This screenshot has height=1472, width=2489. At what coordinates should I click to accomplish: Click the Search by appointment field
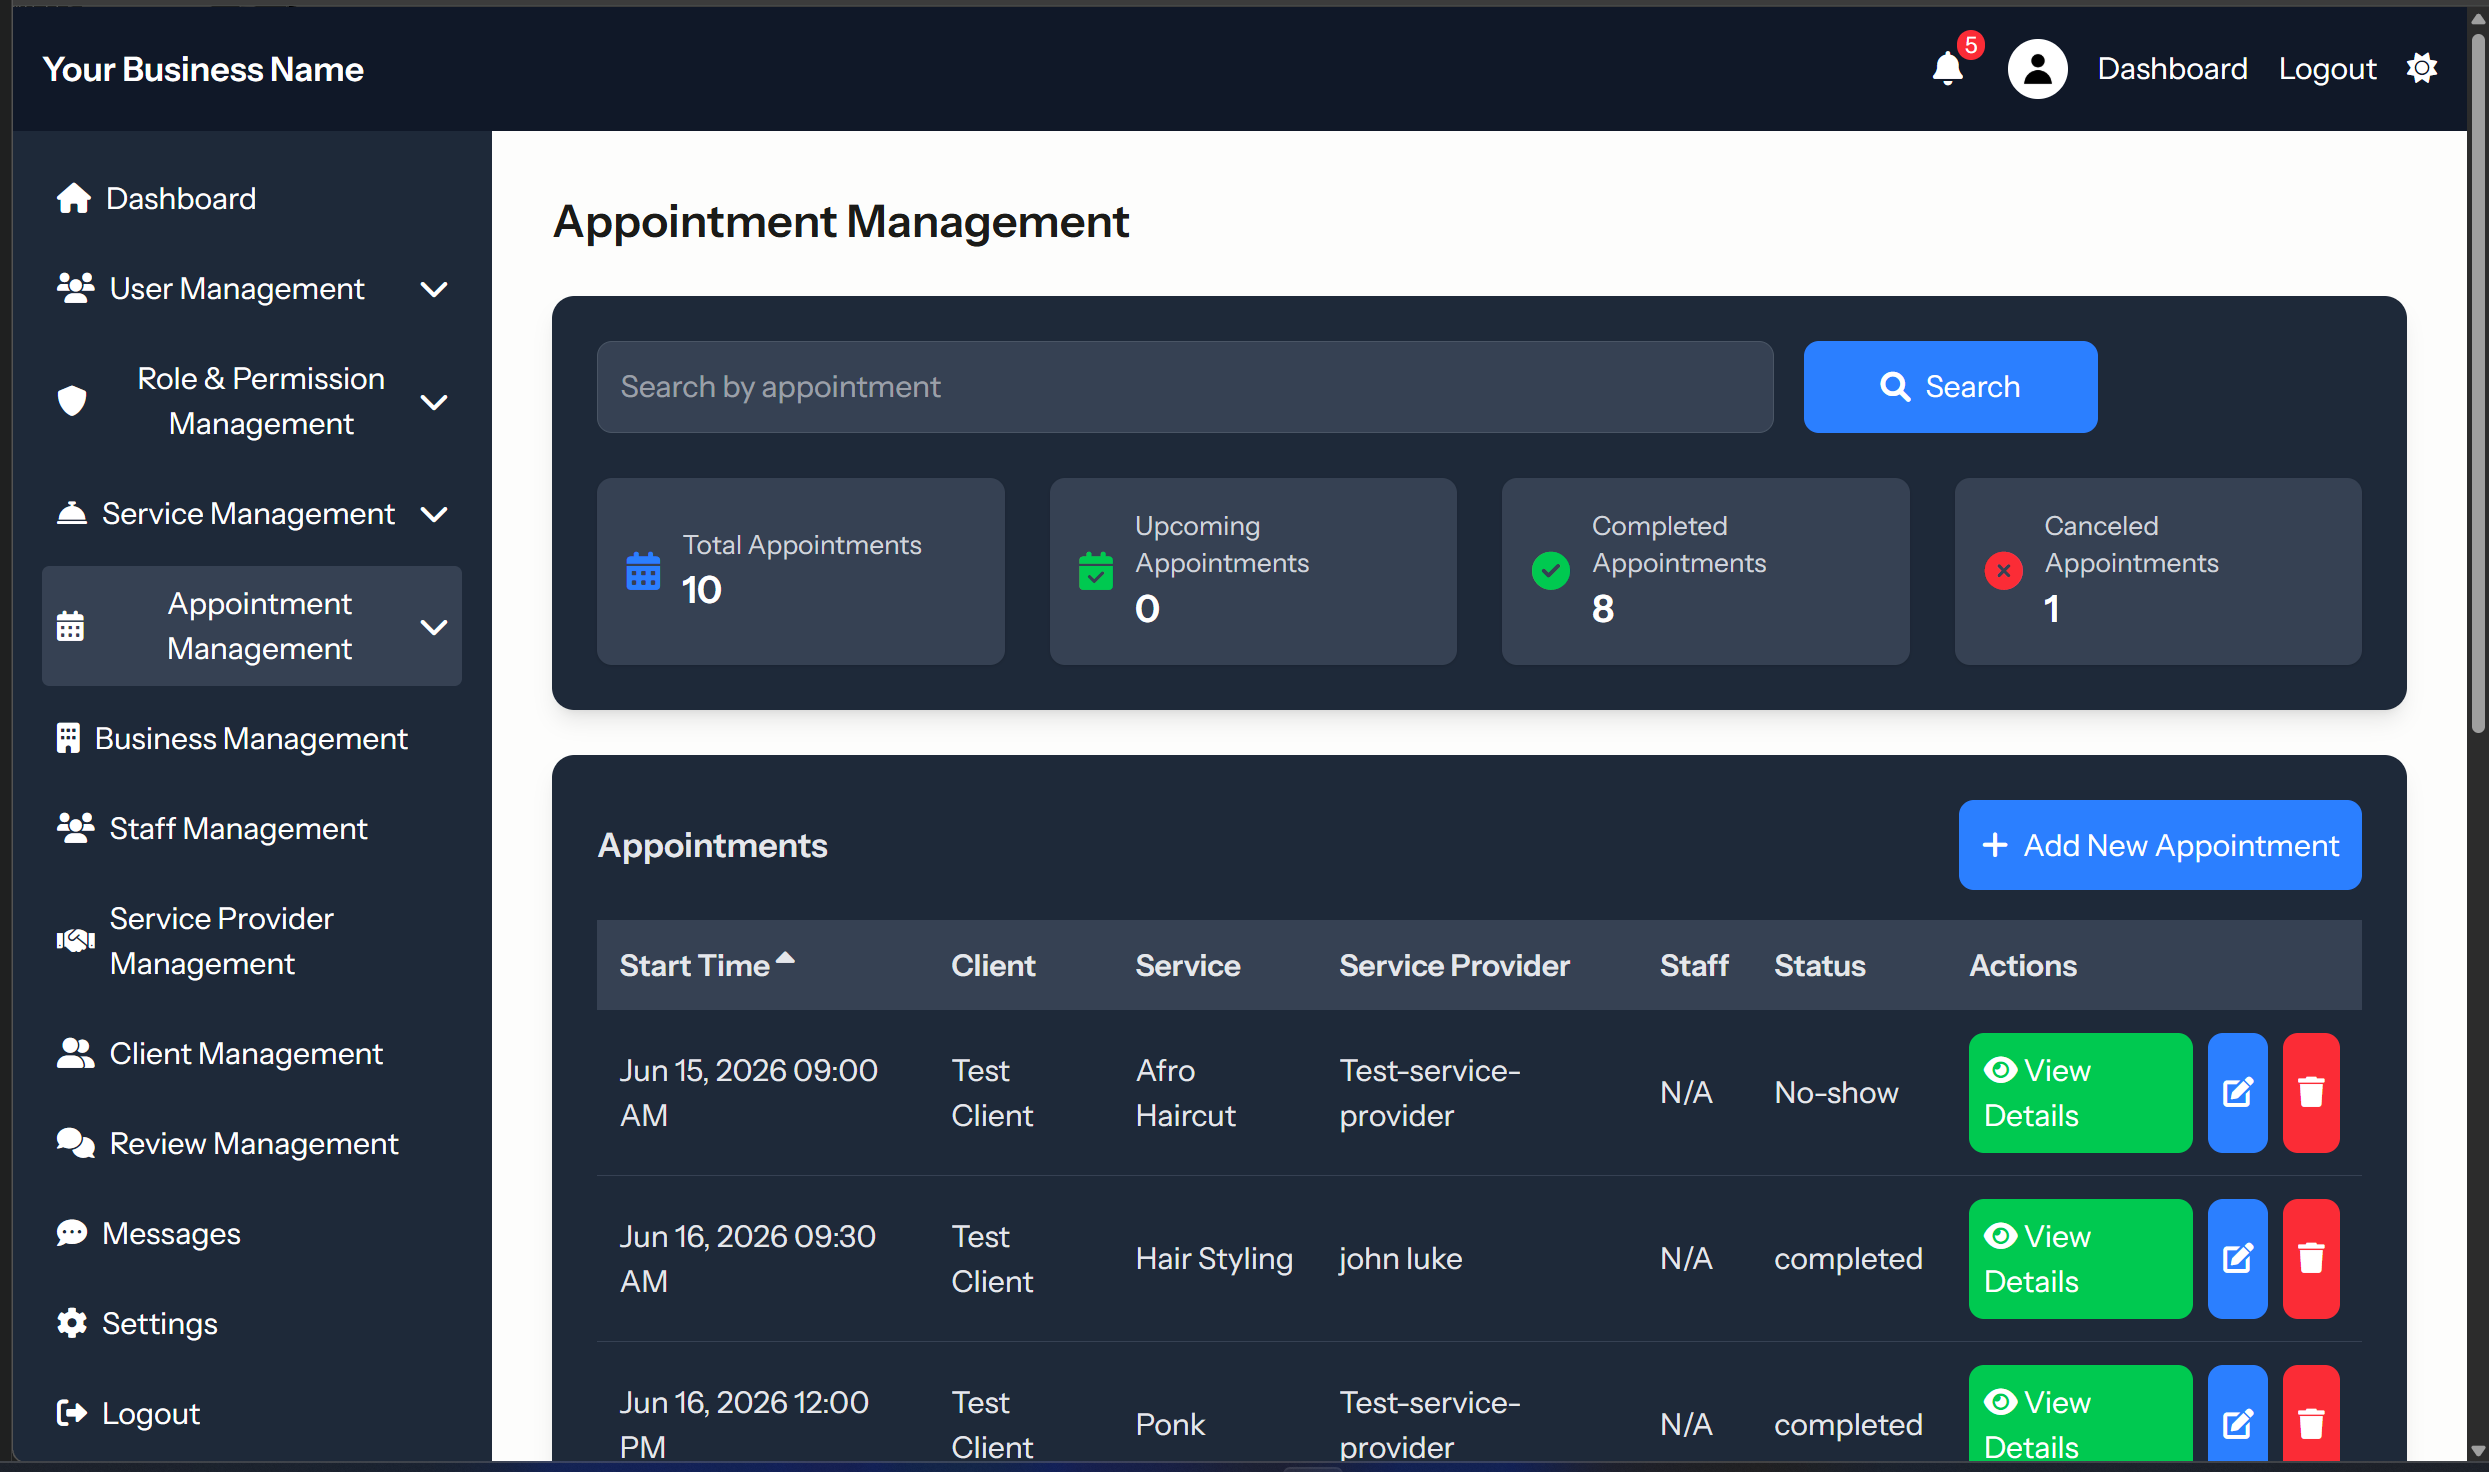coord(1185,387)
